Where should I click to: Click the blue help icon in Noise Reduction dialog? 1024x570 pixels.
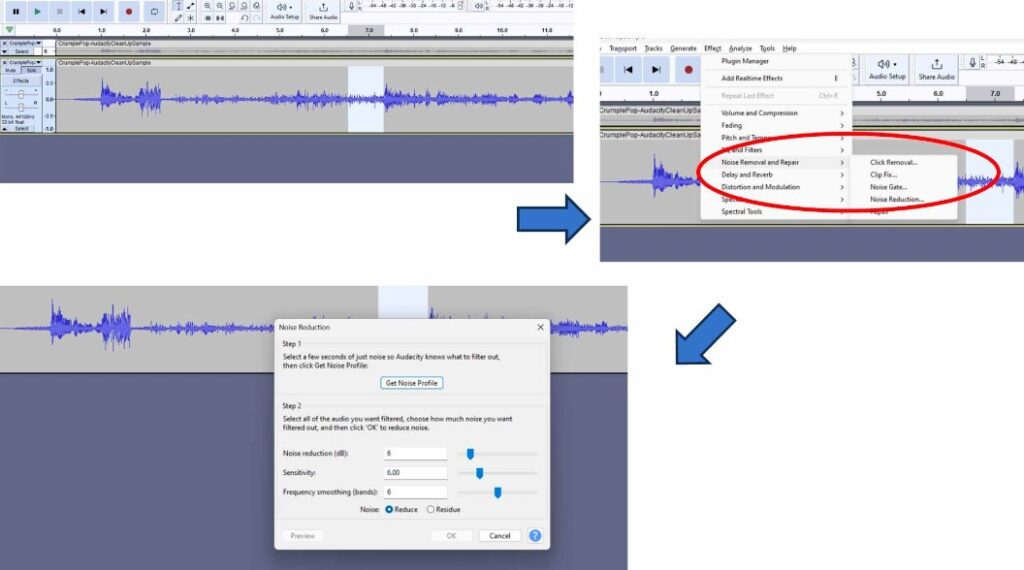pyautogui.click(x=535, y=535)
